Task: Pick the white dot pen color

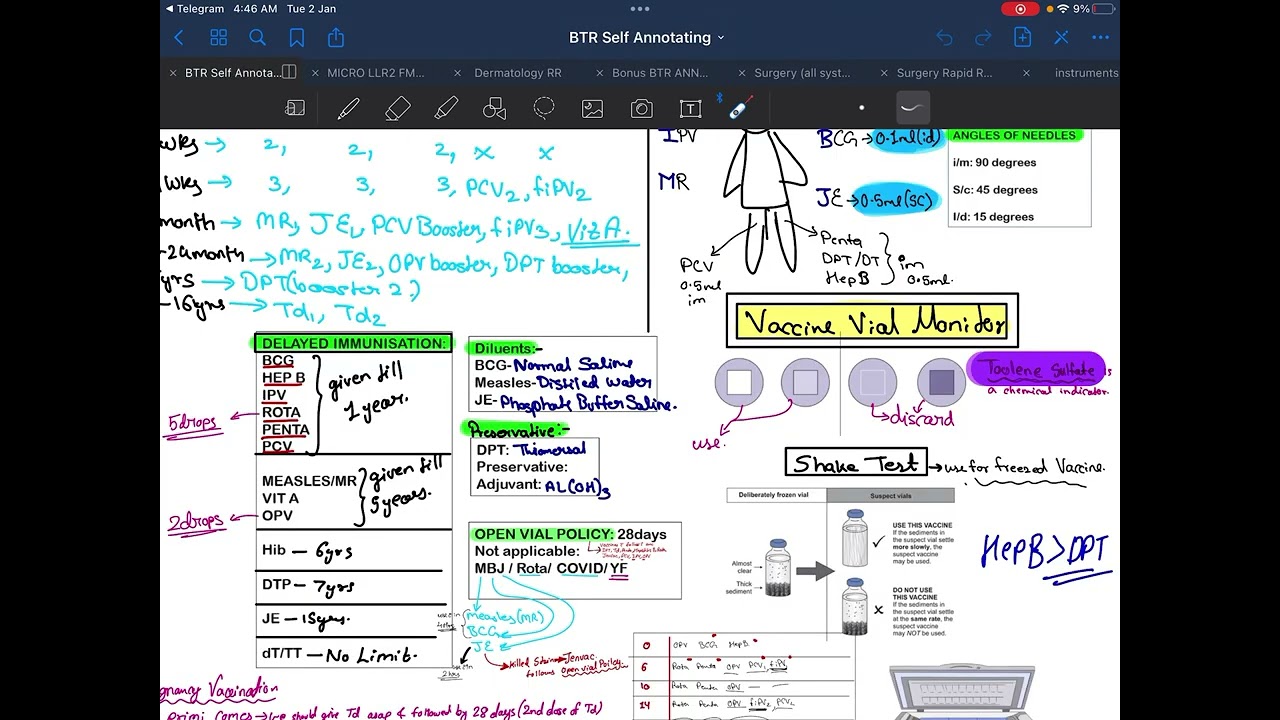Action: [861, 108]
